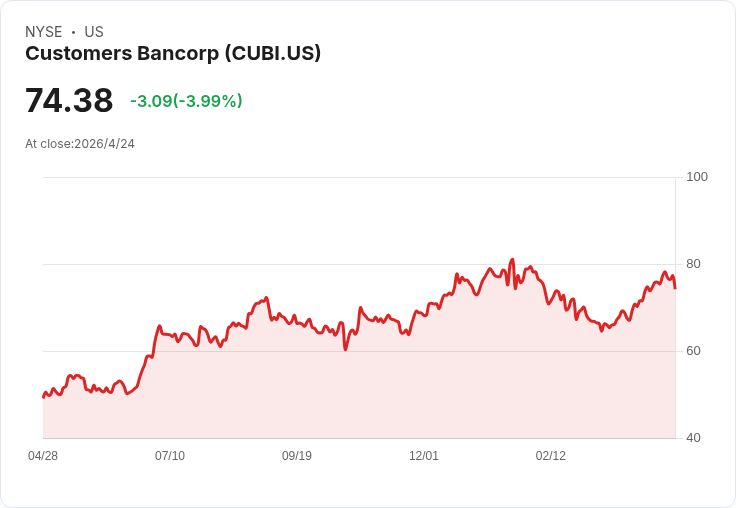
Task: Click the -3.09(-3.99%) change value
Action: [x=186, y=101]
